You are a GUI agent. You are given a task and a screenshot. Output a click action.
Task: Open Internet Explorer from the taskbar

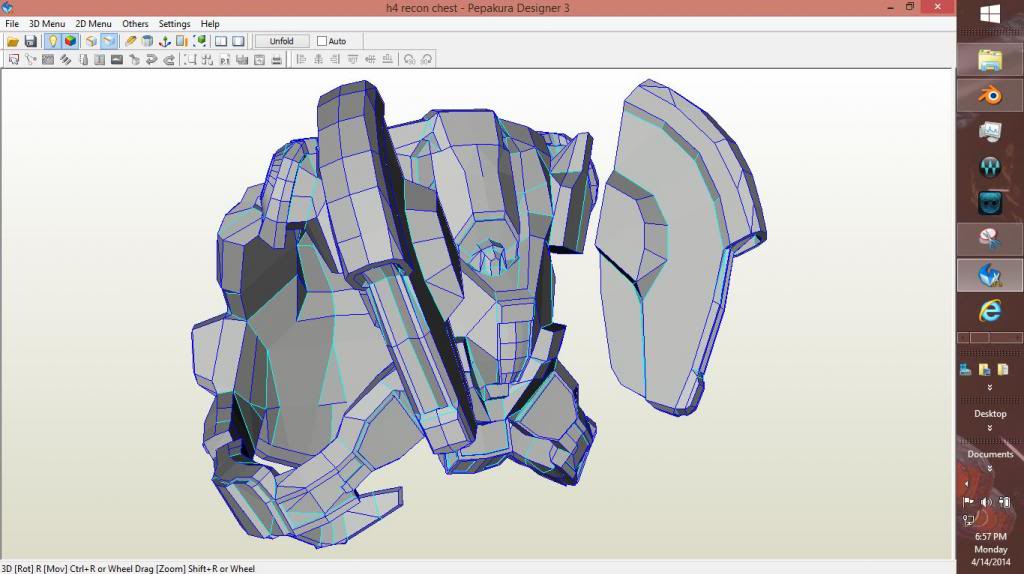point(990,310)
